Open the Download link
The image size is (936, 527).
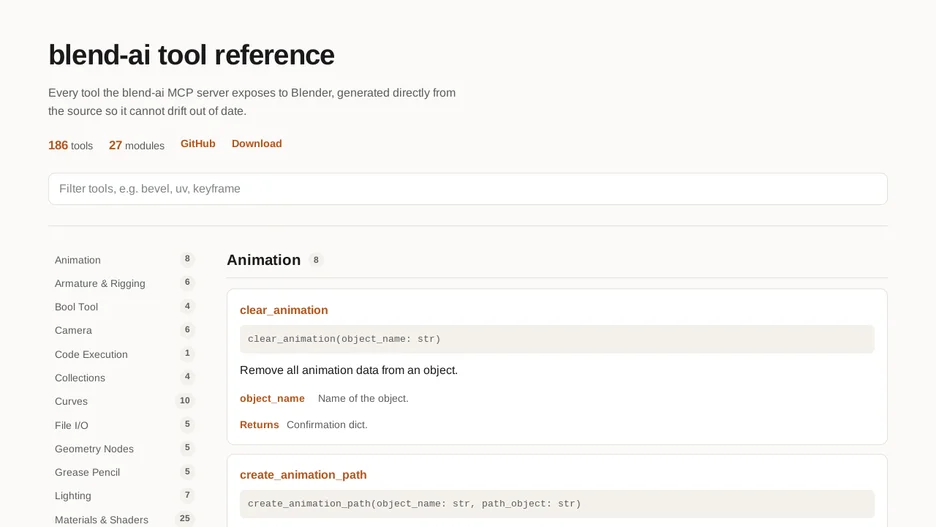coord(257,144)
